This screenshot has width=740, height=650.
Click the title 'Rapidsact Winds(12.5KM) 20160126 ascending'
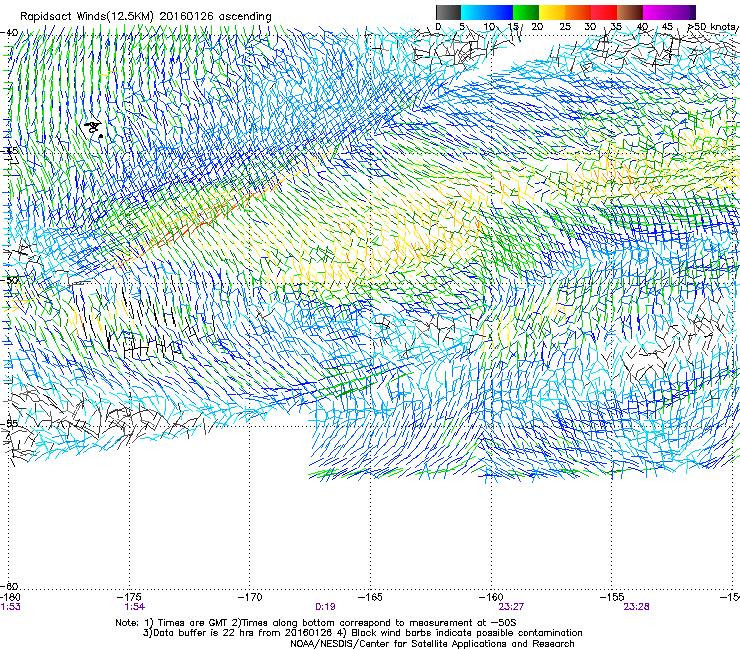coord(146,17)
